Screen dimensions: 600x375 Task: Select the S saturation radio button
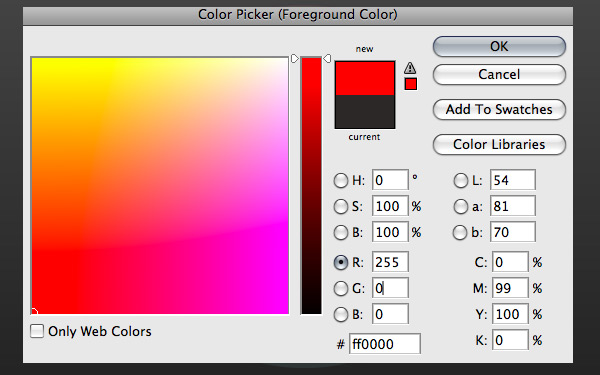(x=341, y=206)
